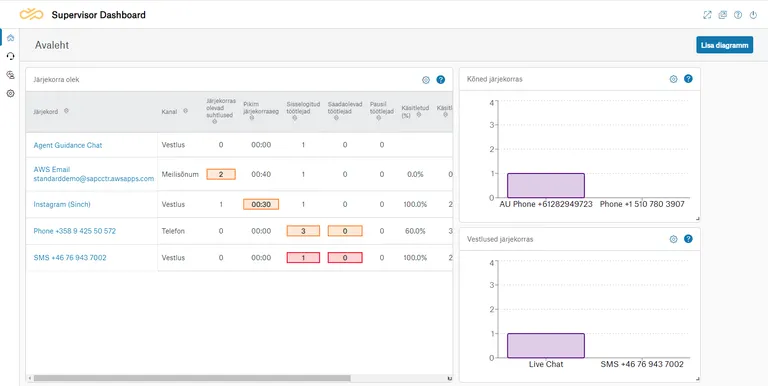Viewport: 768px width, 386px height.
Task: Click orange highlighted 3 in Phone row
Action: (x=303, y=231)
